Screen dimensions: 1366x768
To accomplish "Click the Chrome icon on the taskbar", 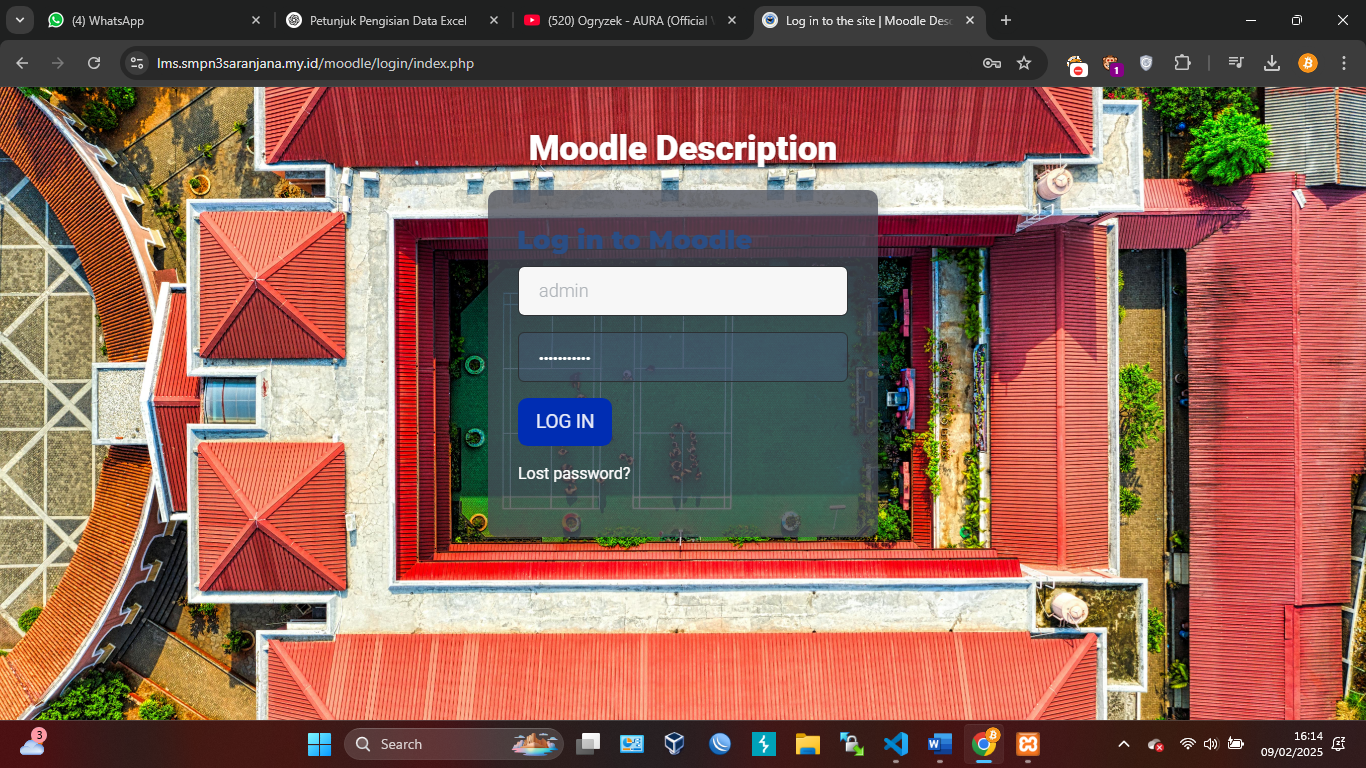I will pyautogui.click(x=984, y=744).
